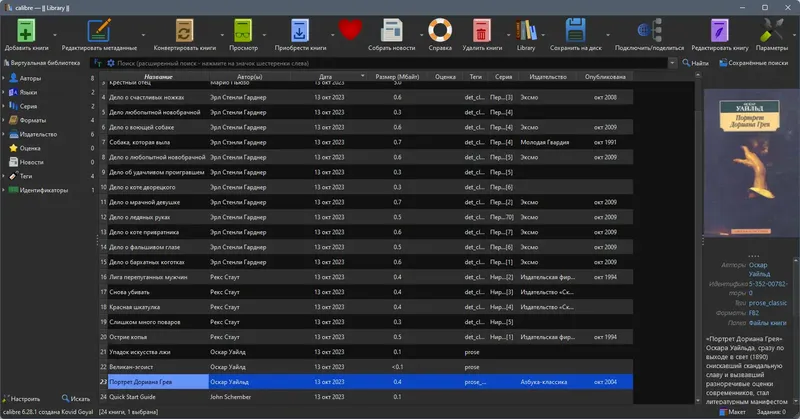The height and width of the screenshot is (419, 800).
Task: Select row Дело о коте дворецкого
Action: click(366, 187)
